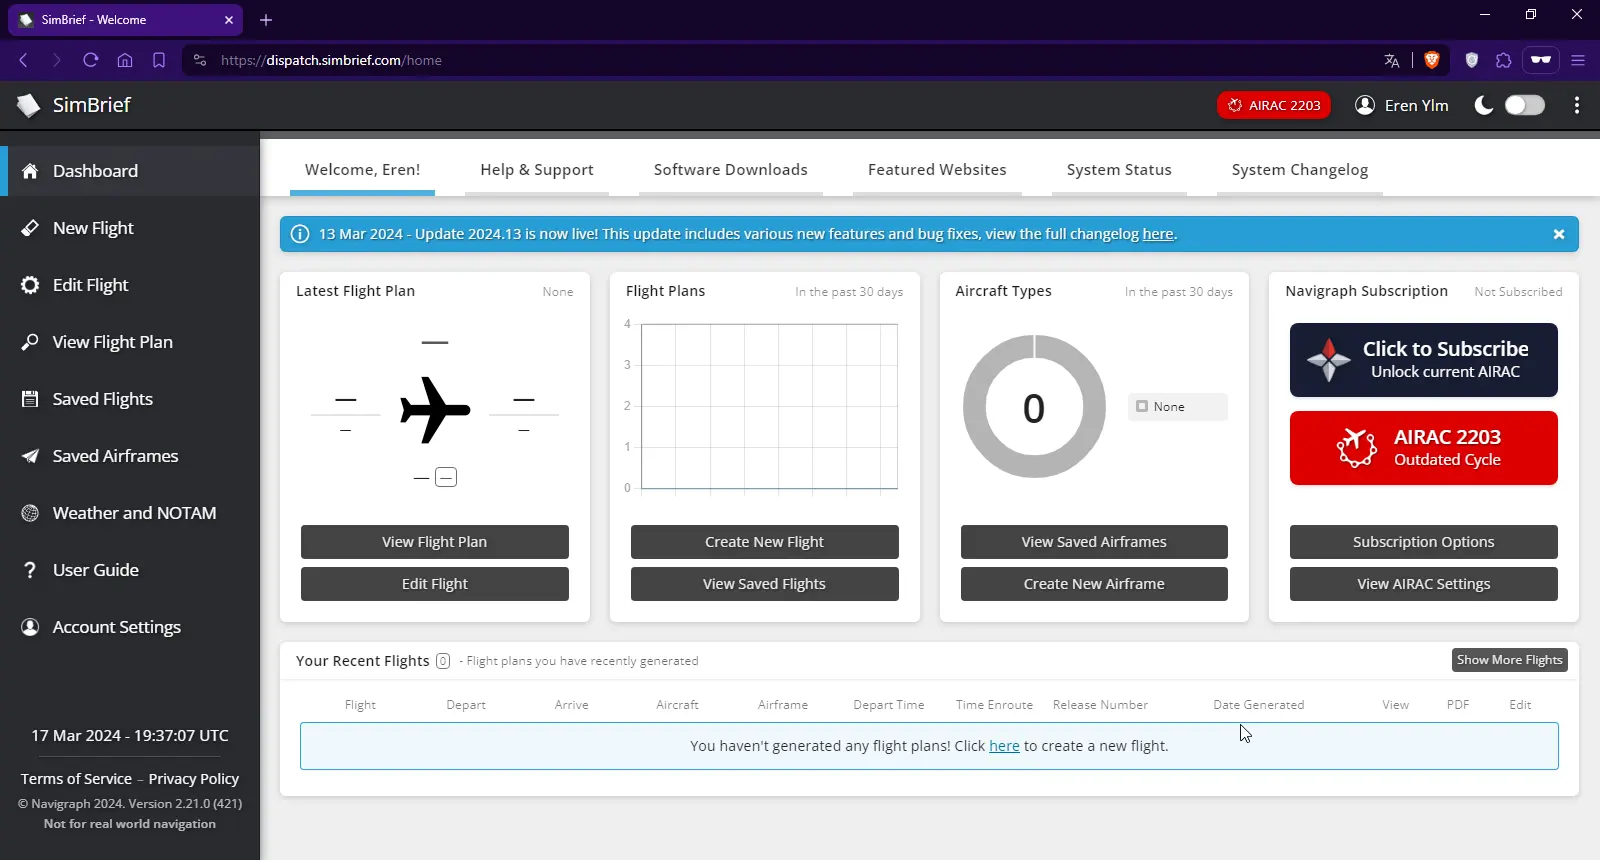Click the site settings icon beside URL
This screenshot has width=1600, height=860.
[200, 60]
